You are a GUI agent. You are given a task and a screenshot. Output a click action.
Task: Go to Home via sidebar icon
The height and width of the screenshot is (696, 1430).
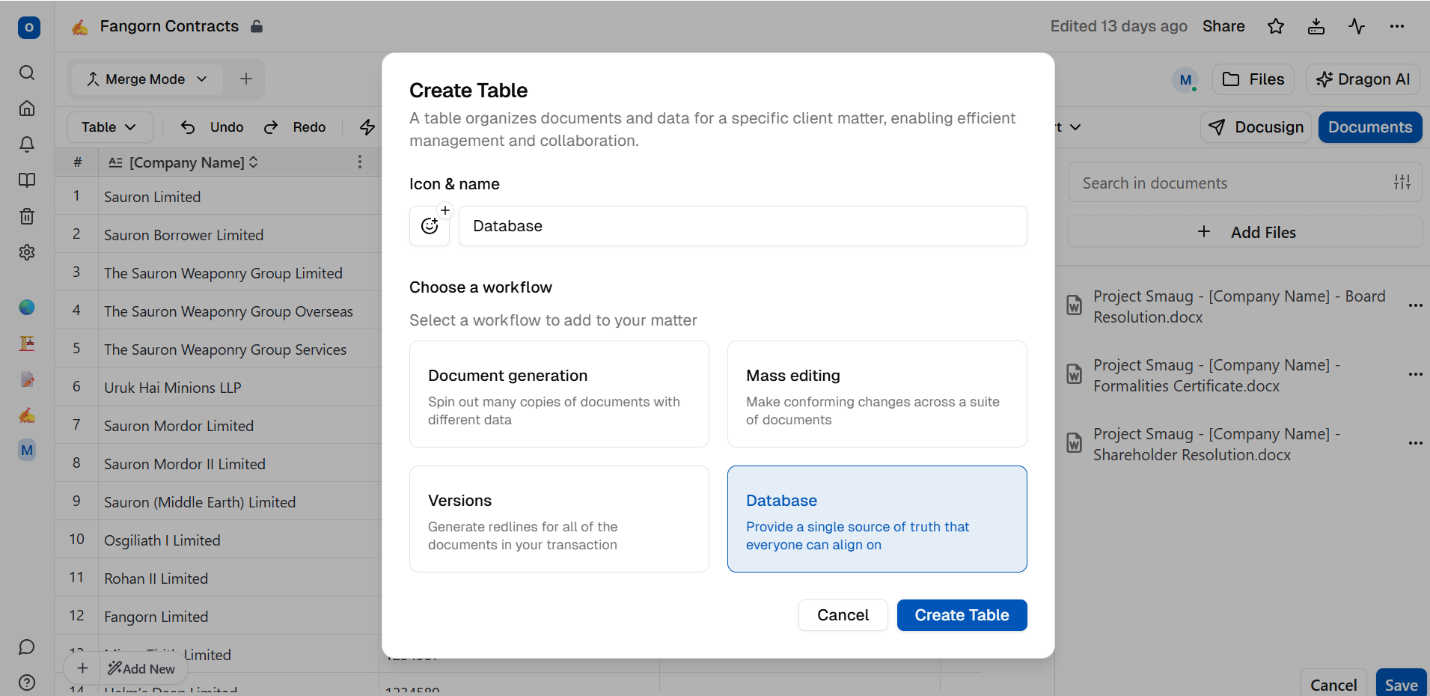[x=27, y=108]
